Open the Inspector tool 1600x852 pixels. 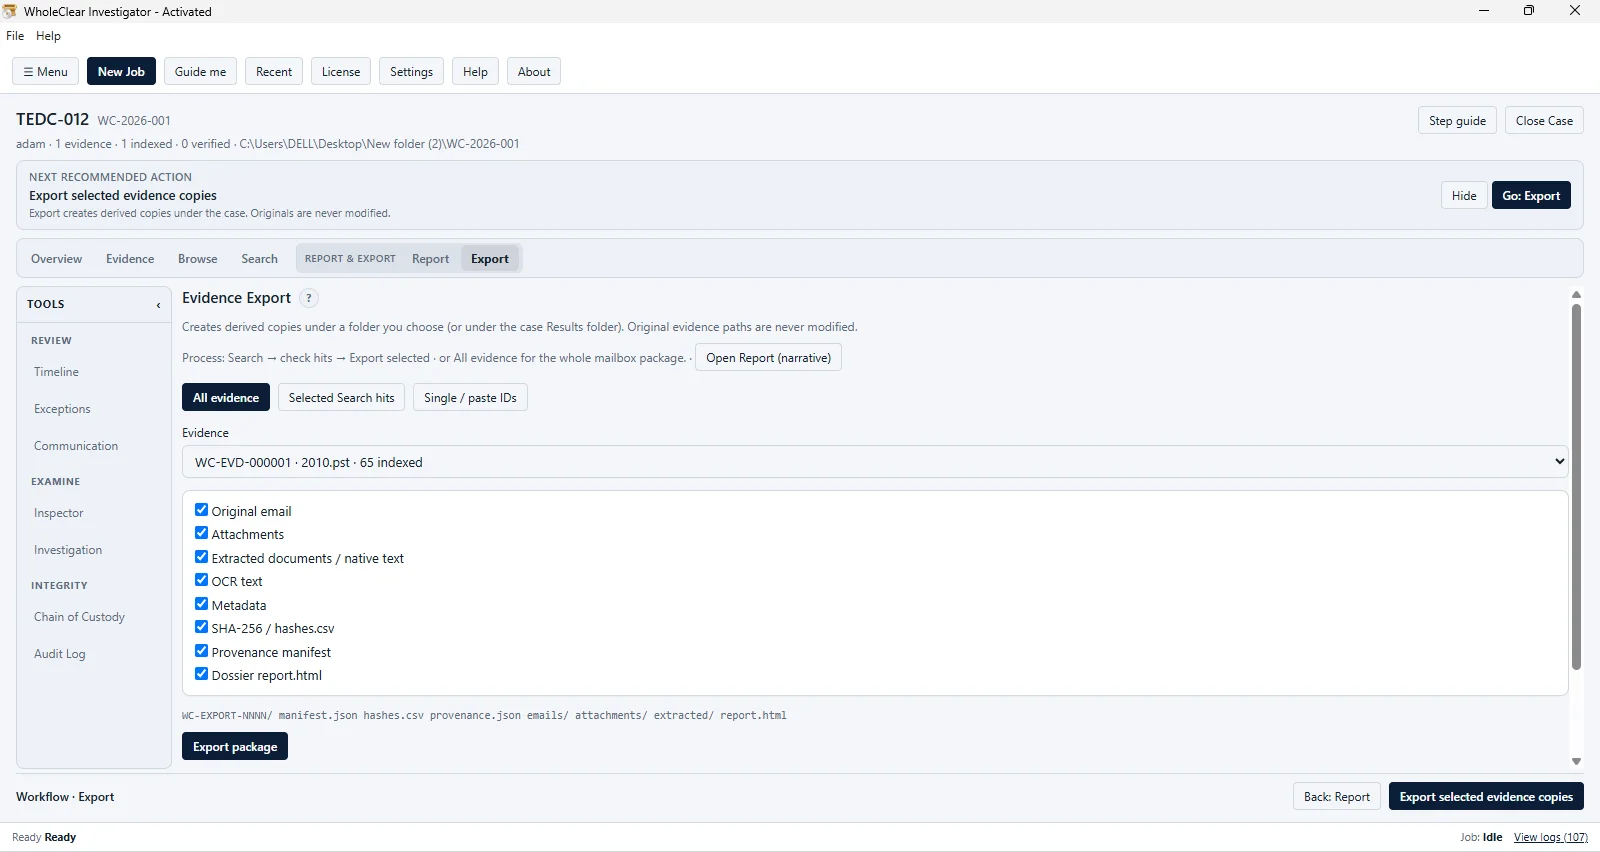coord(59,513)
